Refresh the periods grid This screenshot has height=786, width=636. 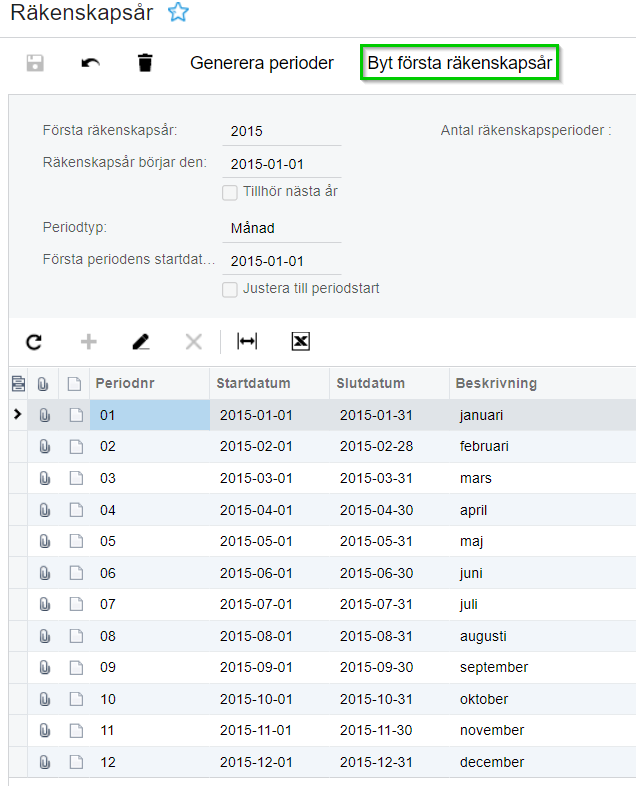tap(34, 342)
